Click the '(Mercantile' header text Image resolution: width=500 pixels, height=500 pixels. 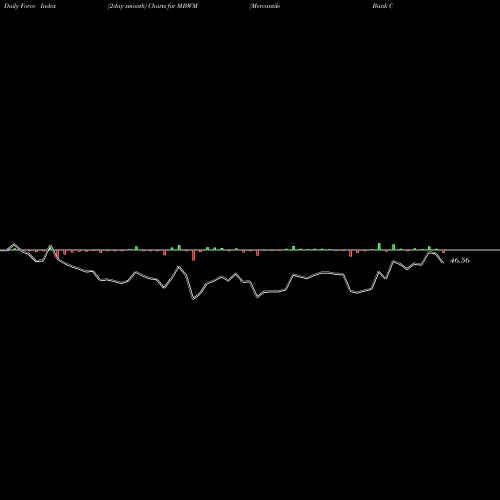pos(265,6)
